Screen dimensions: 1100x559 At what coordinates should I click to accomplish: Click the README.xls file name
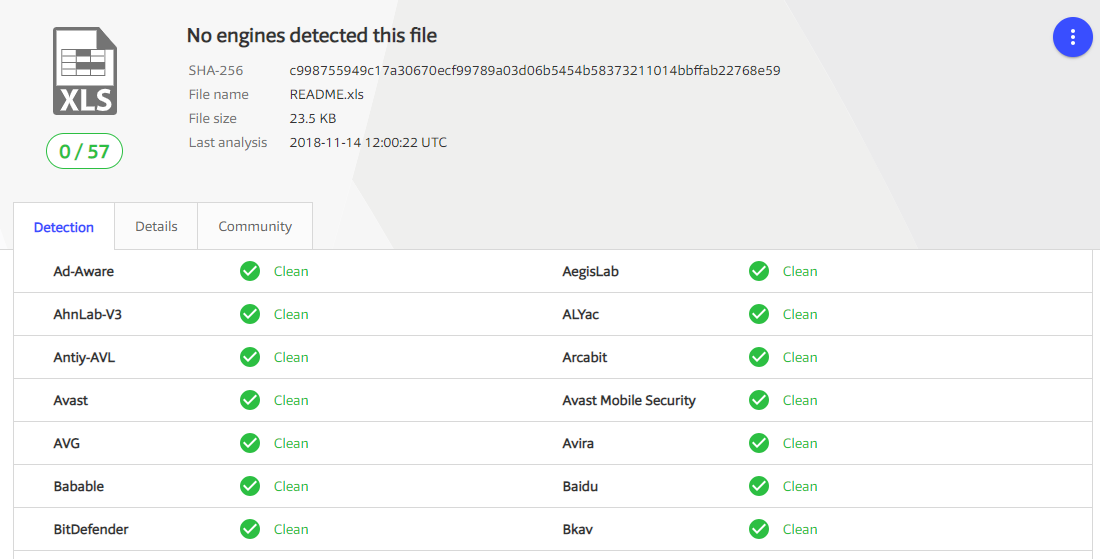(327, 94)
